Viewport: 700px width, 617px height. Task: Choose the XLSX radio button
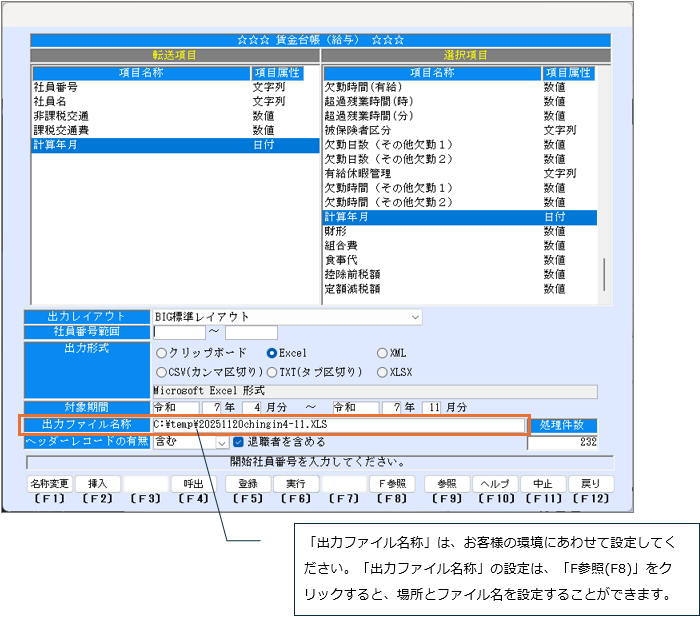382,372
